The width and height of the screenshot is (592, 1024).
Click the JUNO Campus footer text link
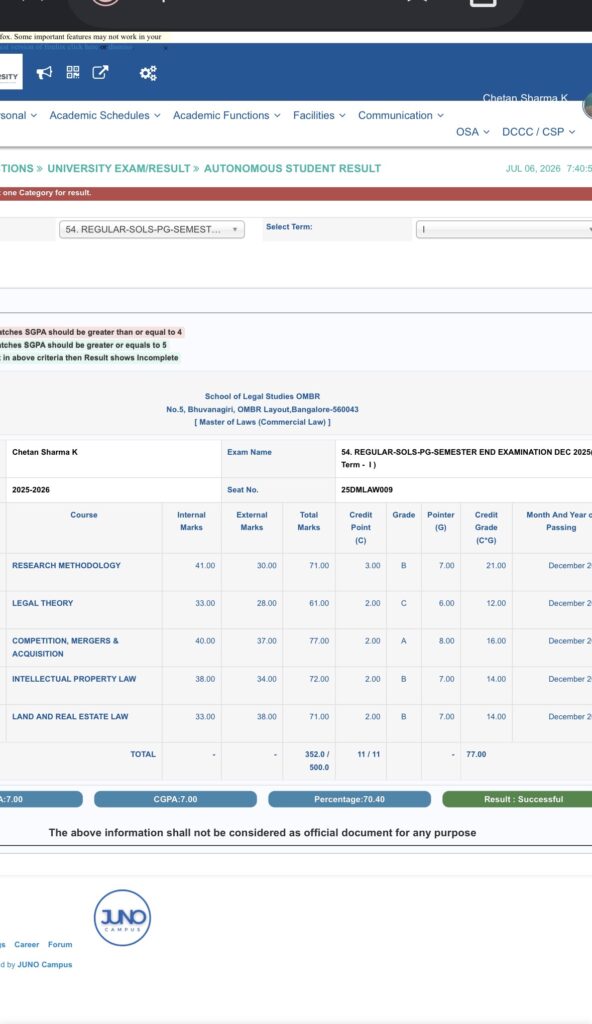(x=44, y=965)
